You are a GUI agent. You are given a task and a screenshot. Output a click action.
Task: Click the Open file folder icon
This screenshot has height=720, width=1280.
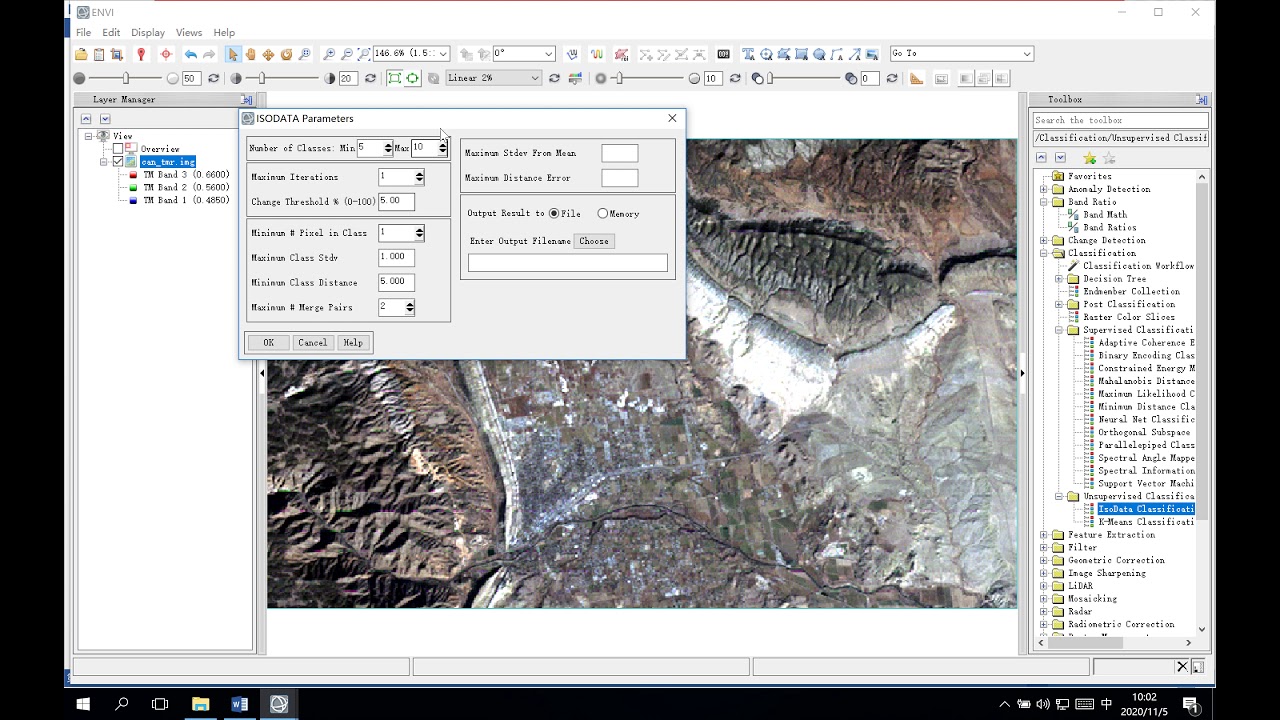click(81, 54)
